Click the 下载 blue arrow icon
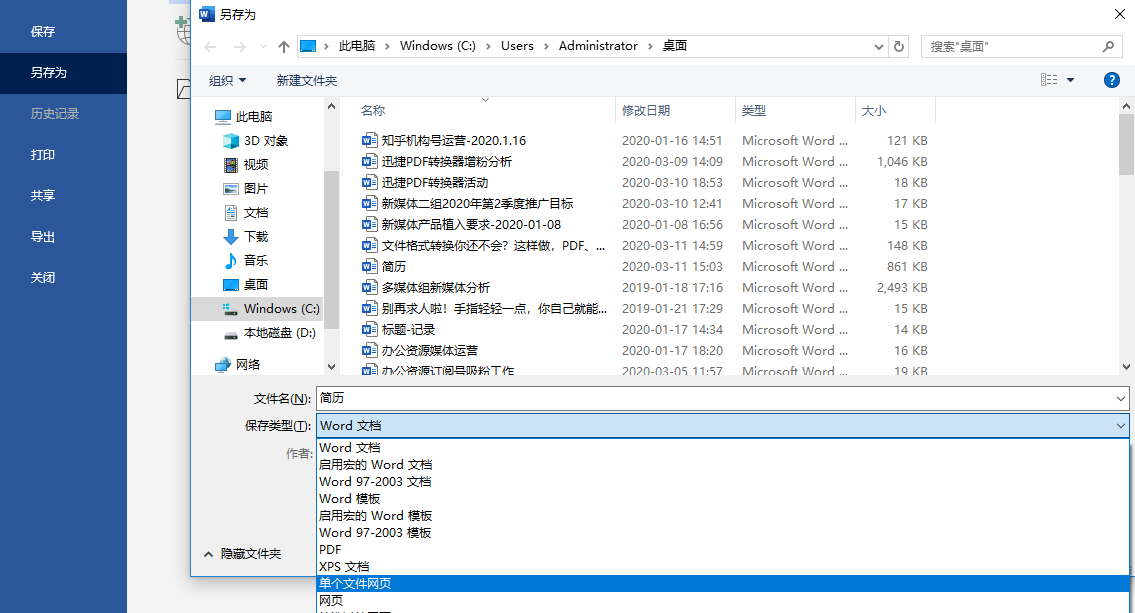This screenshot has height=613, width=1135. click(x=230, y=237)
